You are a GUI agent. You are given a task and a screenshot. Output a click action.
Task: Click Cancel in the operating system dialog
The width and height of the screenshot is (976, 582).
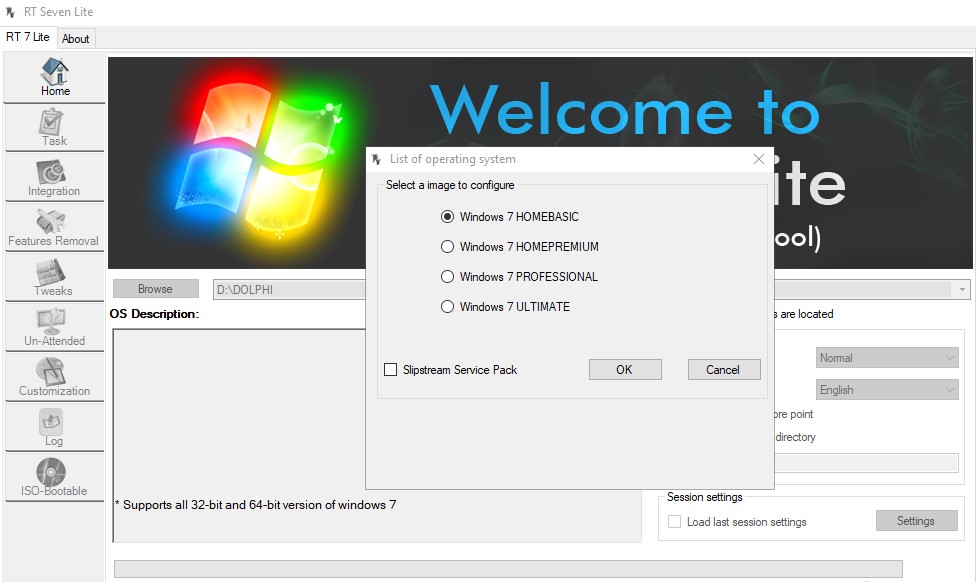tap(723, 370)
